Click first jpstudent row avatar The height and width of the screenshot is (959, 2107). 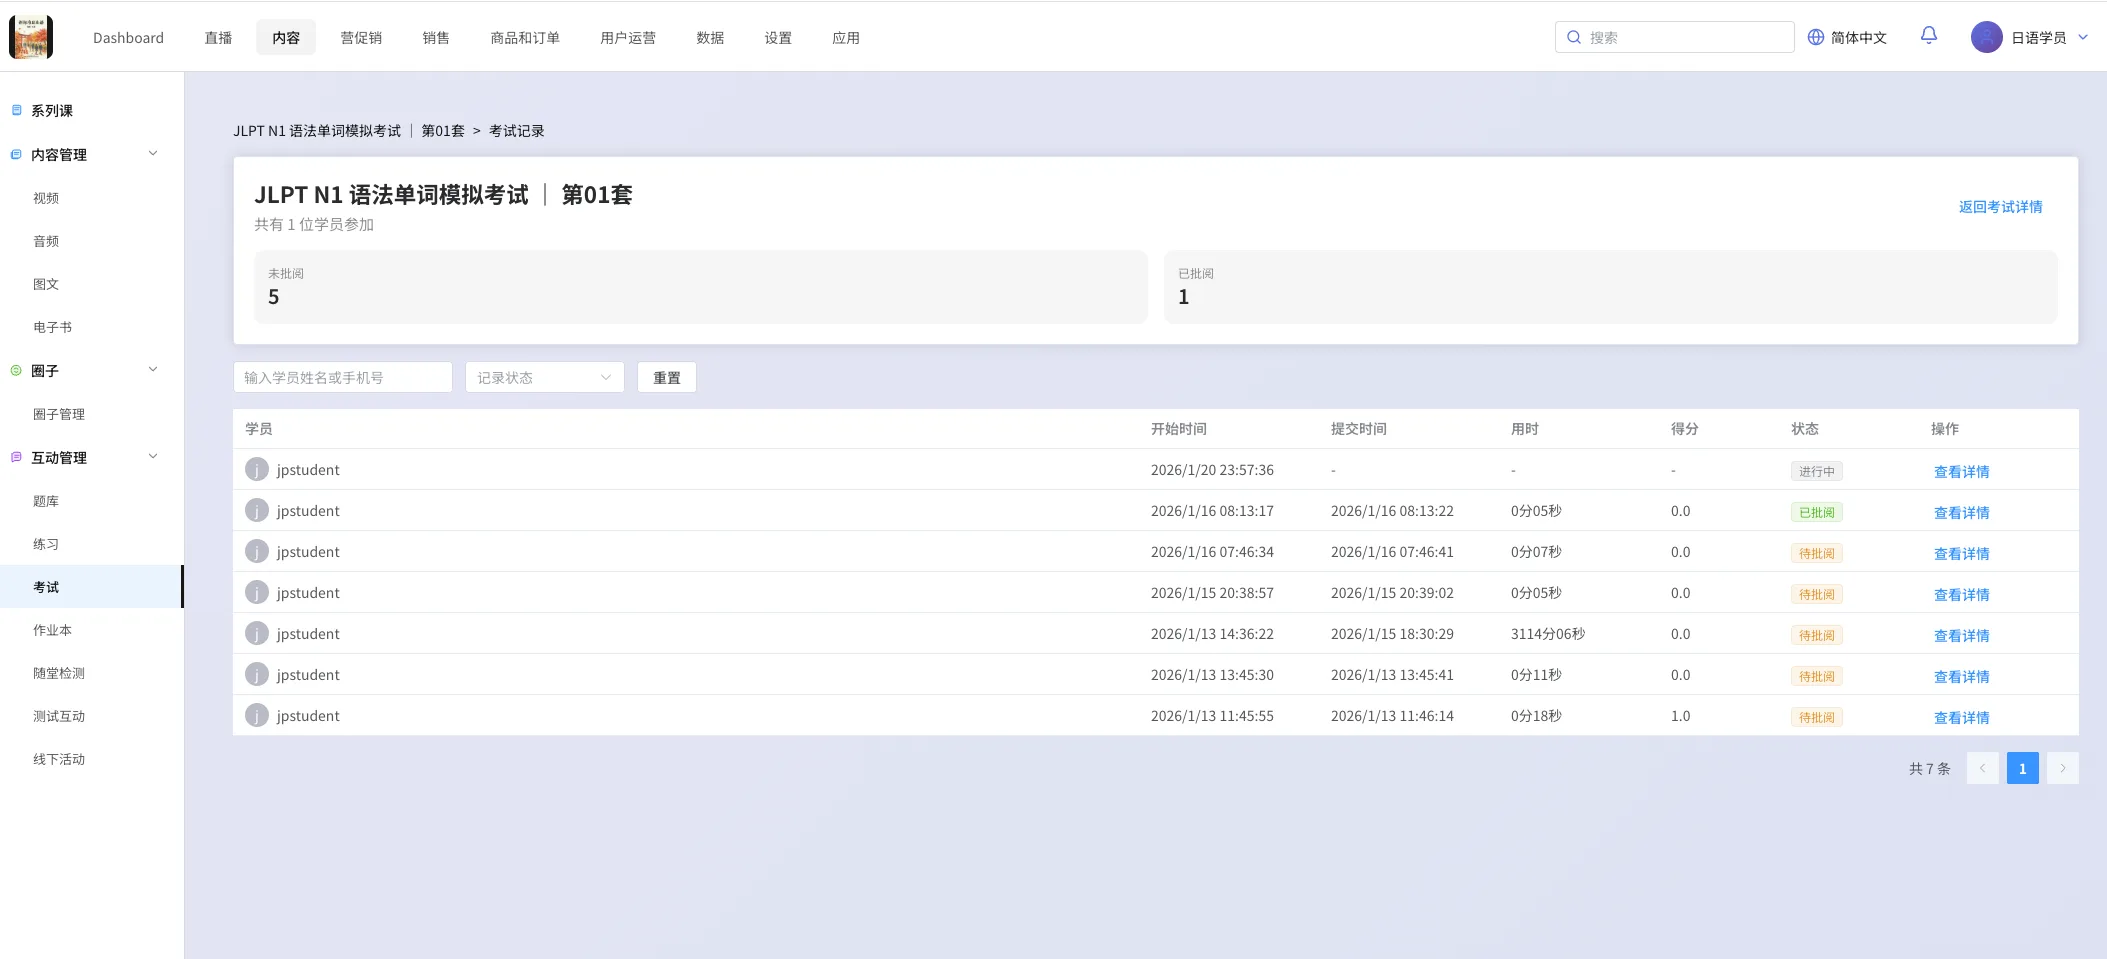[x=257, y=470]
